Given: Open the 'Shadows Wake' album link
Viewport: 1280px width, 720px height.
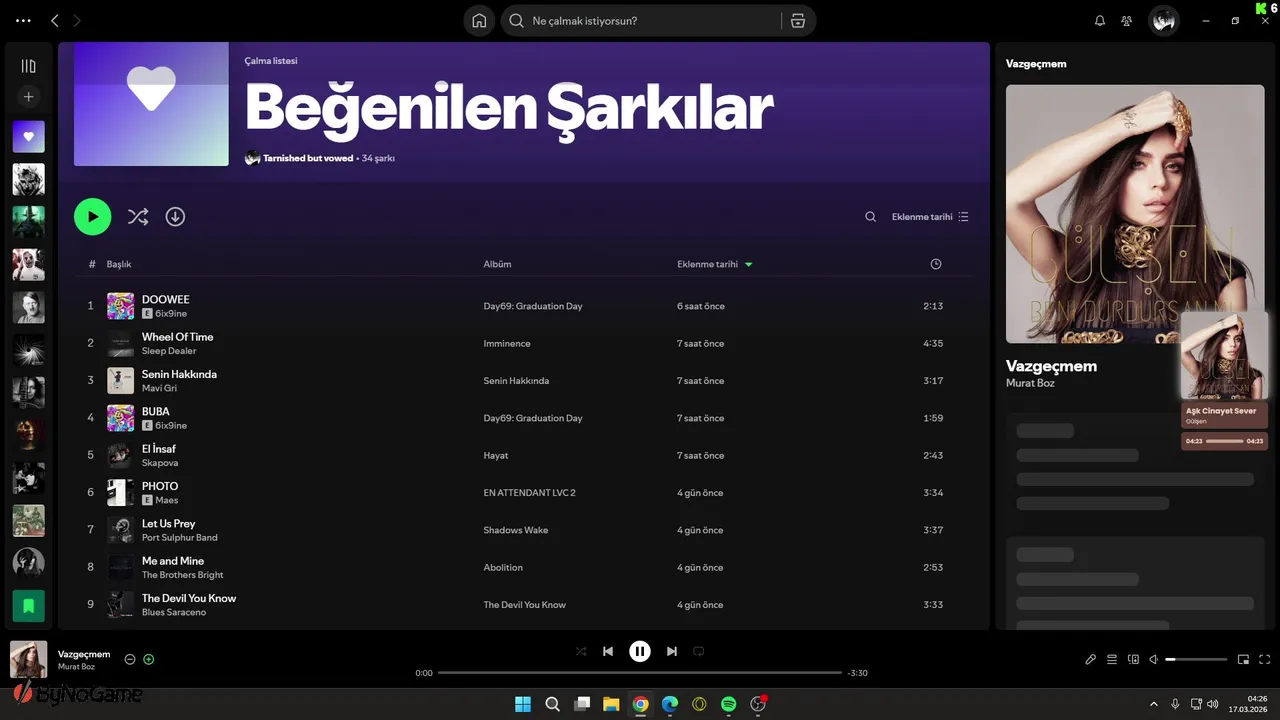Looking at the screenshot, I should [x=516, y=530].
